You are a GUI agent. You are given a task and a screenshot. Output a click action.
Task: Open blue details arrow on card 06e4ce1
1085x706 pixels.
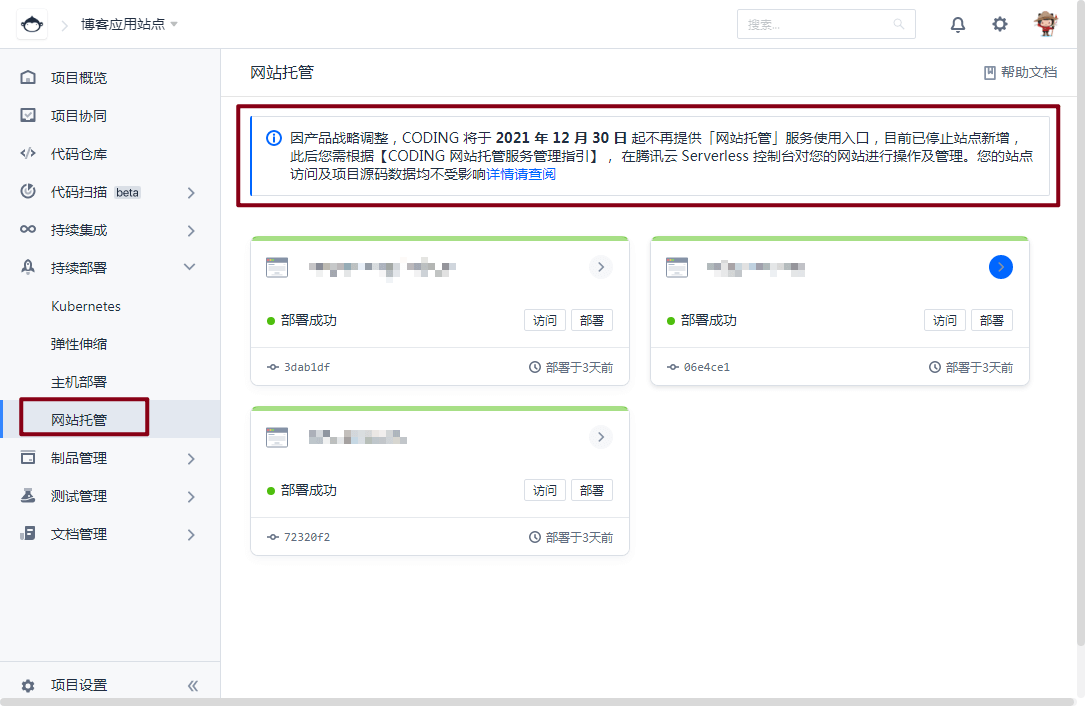pos(1001,267)
